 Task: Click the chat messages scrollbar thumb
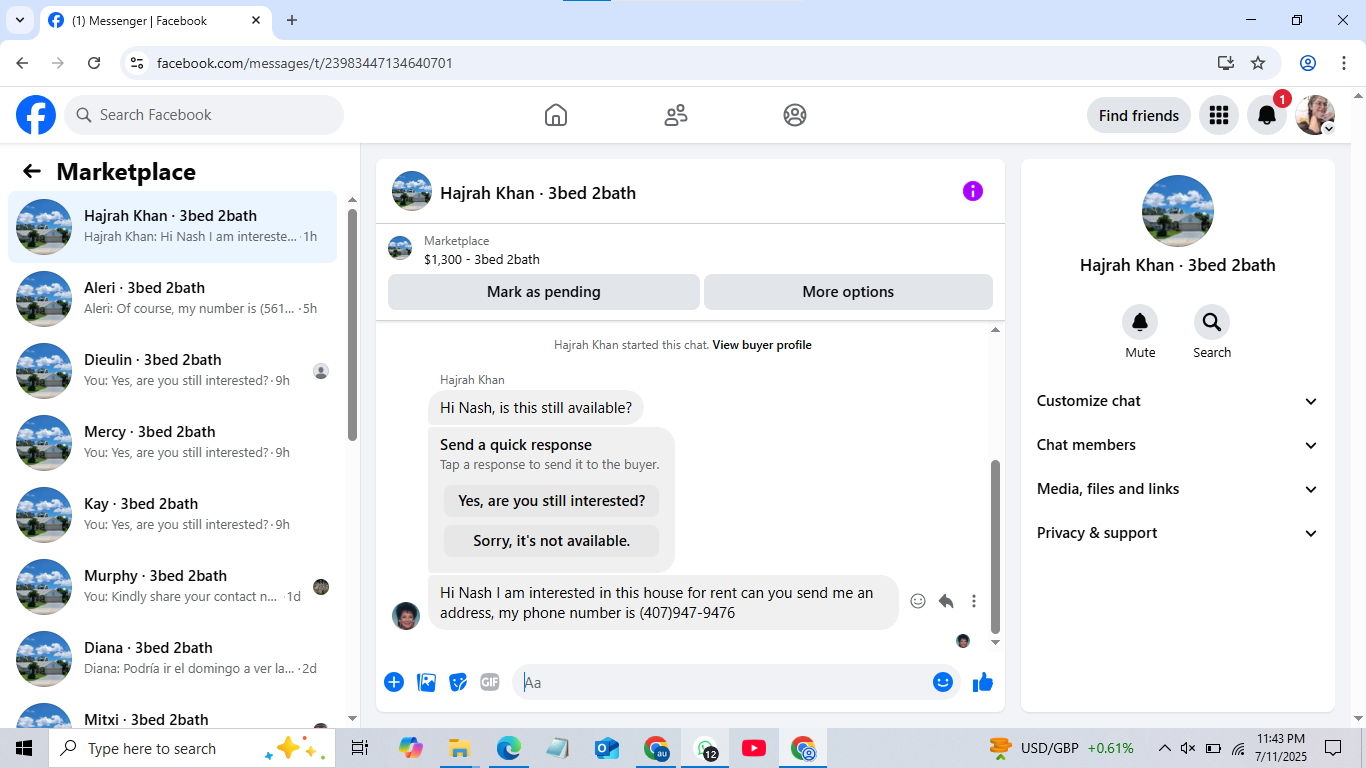click(995, 547)
